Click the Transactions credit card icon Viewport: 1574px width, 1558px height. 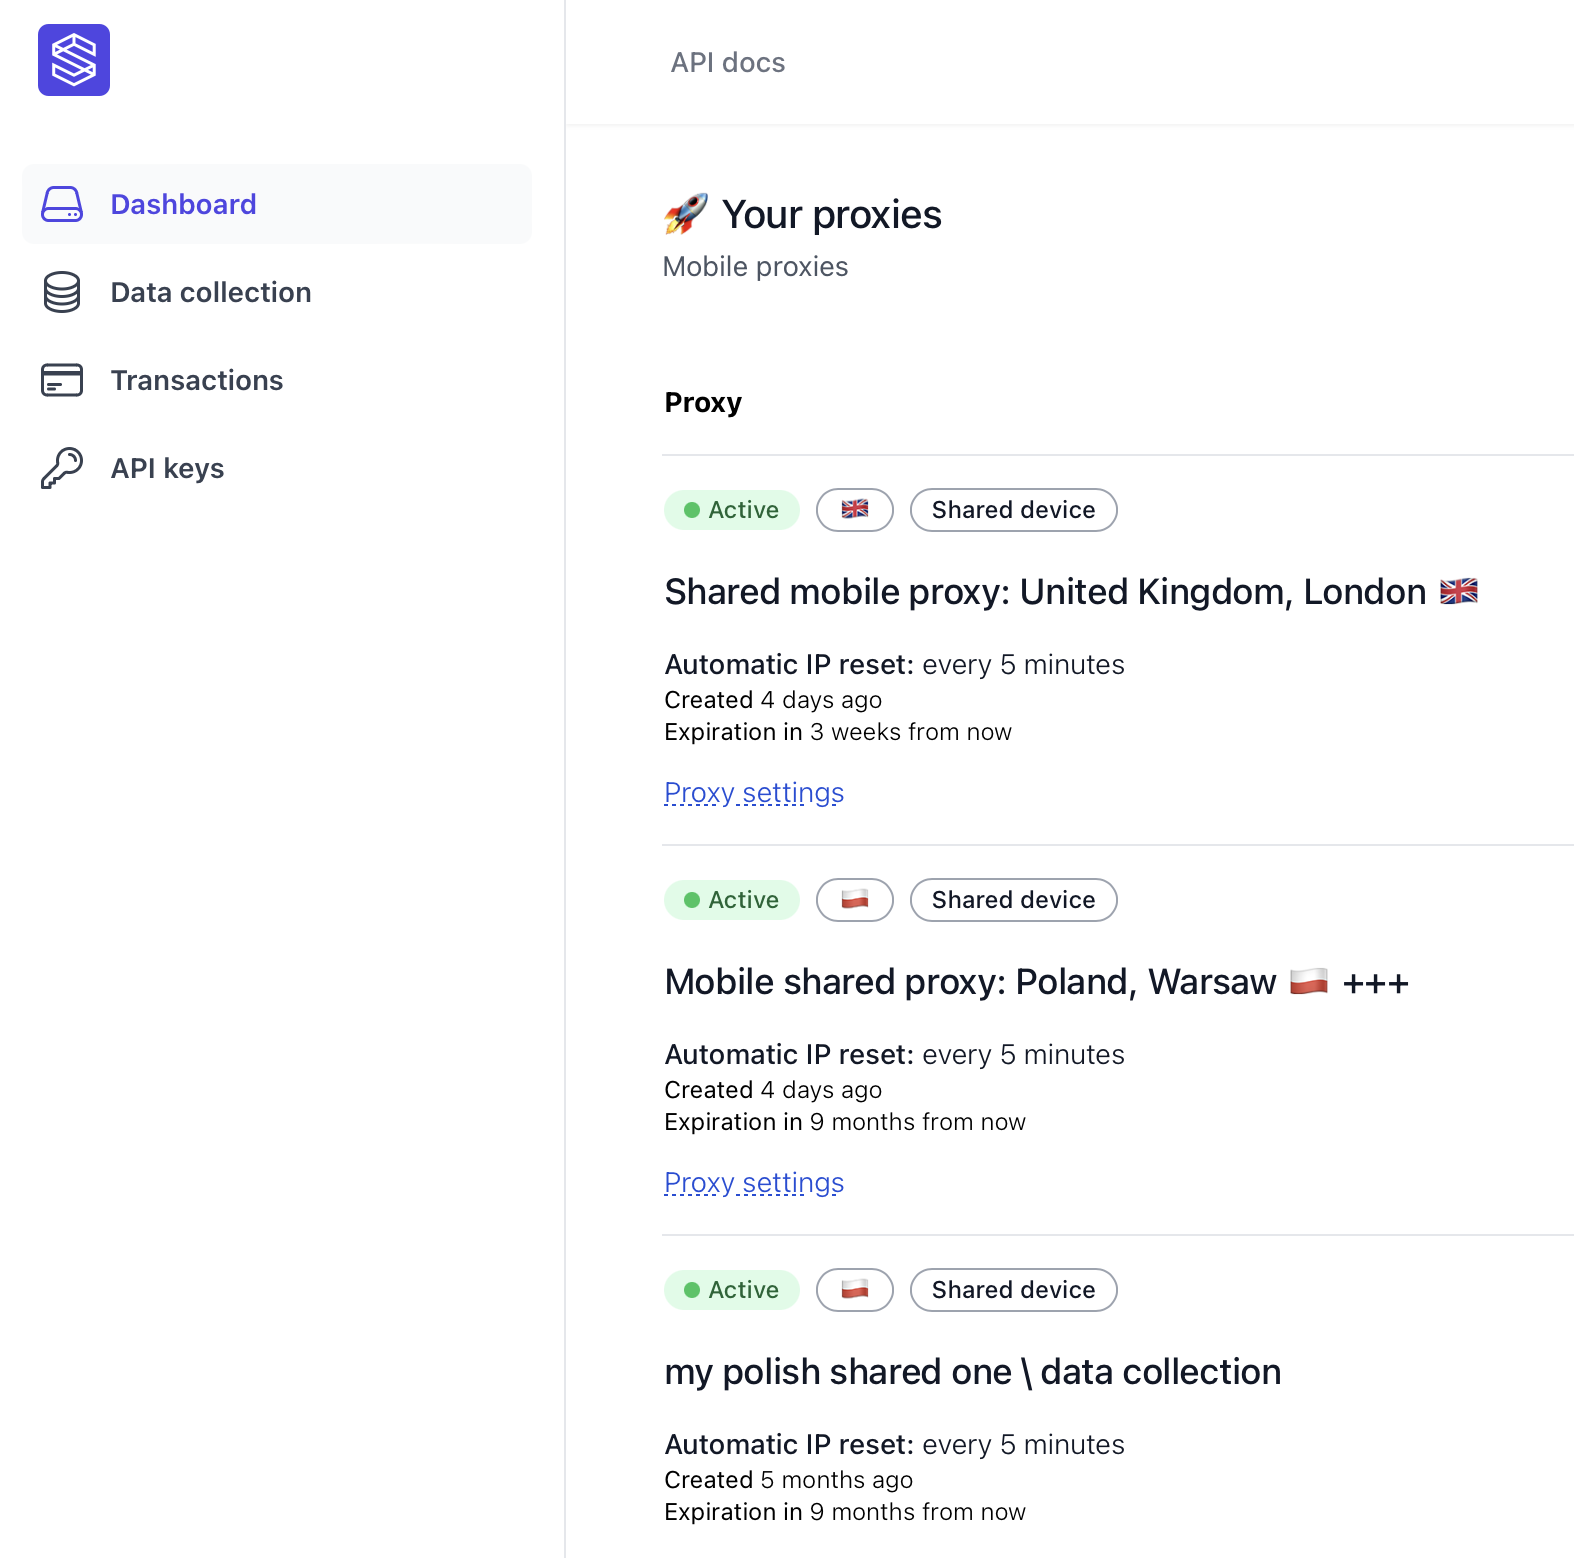pyautogui.click(x=62, y=380)
